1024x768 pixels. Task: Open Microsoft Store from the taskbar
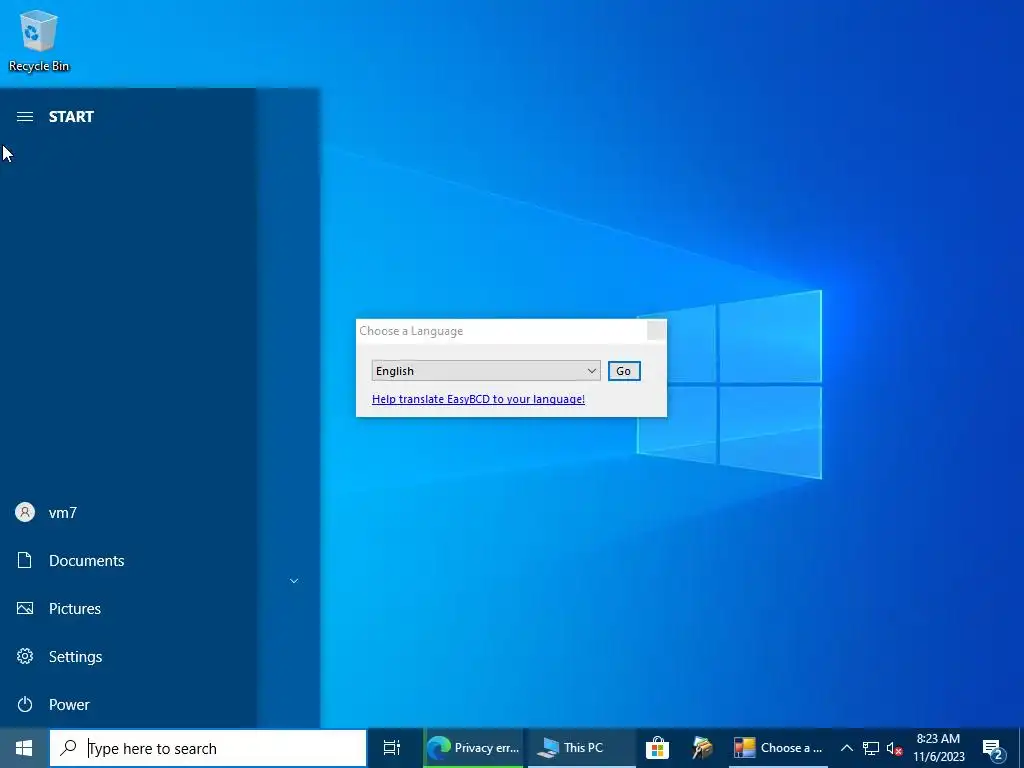click(x=658, y=748)
